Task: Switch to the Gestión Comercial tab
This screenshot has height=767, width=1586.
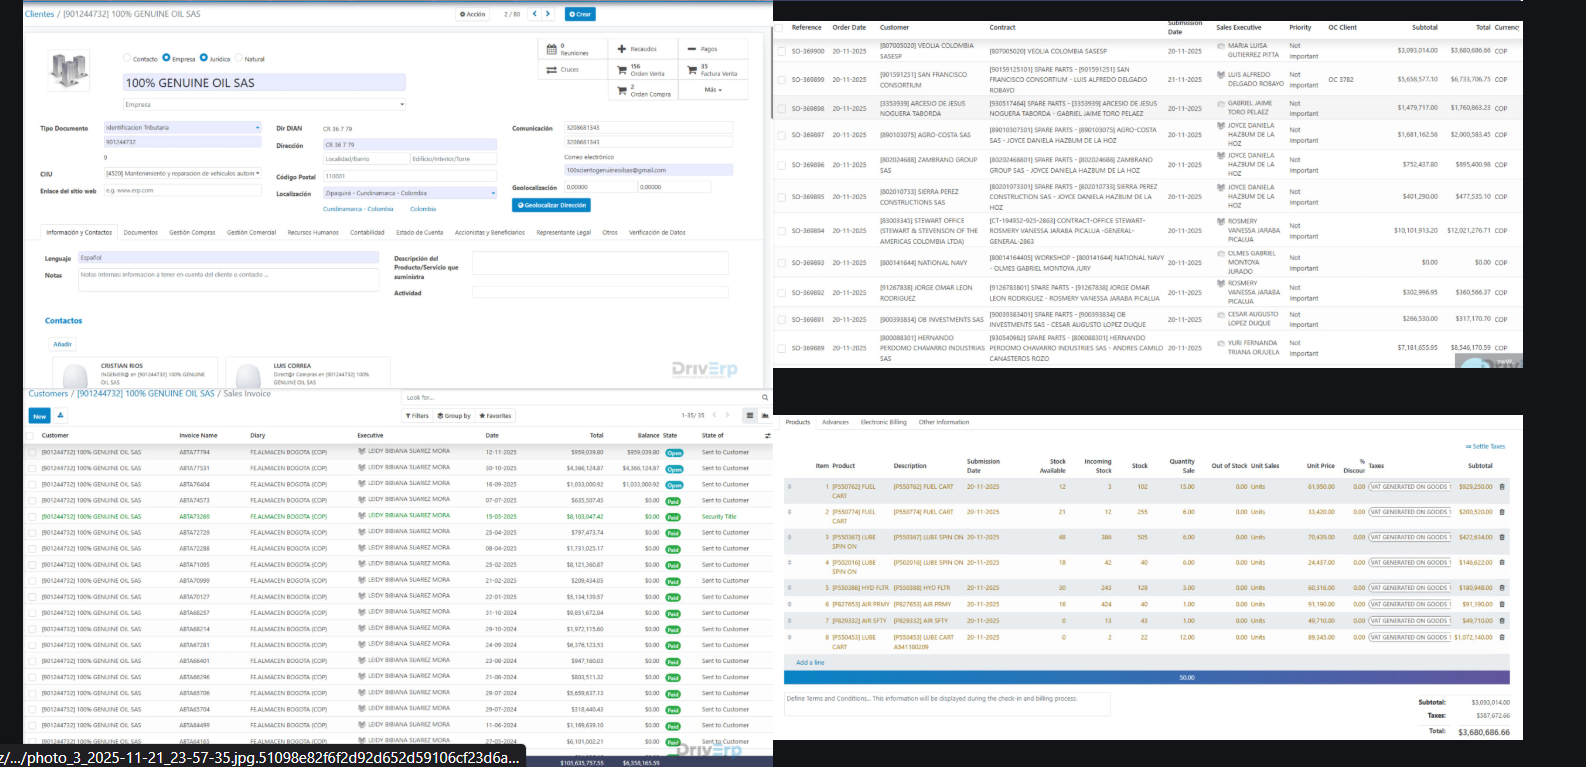Action: 251,233
